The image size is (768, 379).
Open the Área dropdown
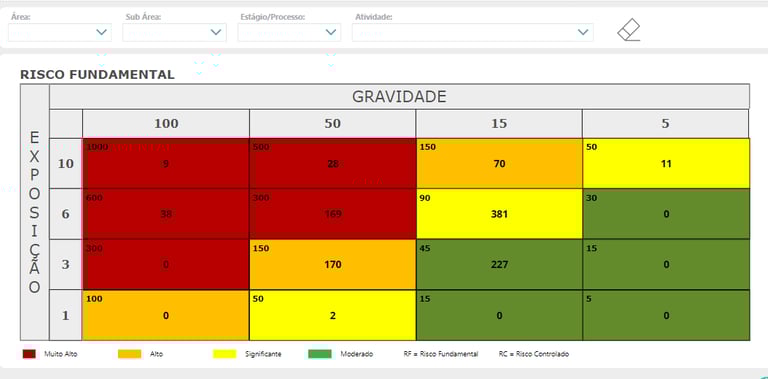[x=60, y=32]
